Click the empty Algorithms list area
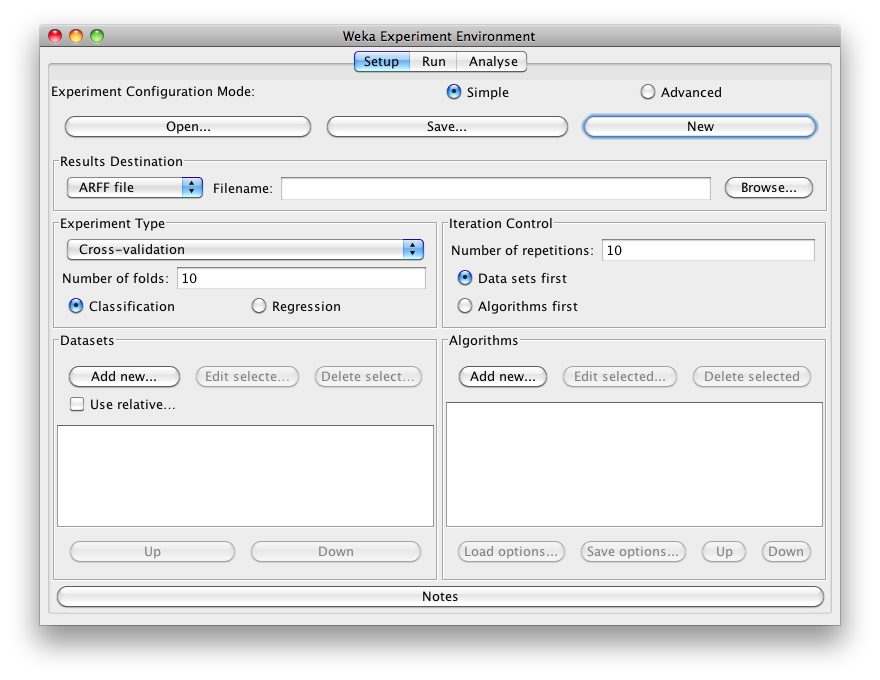Viewport: 880px width, 680px height. click(634, 465)
